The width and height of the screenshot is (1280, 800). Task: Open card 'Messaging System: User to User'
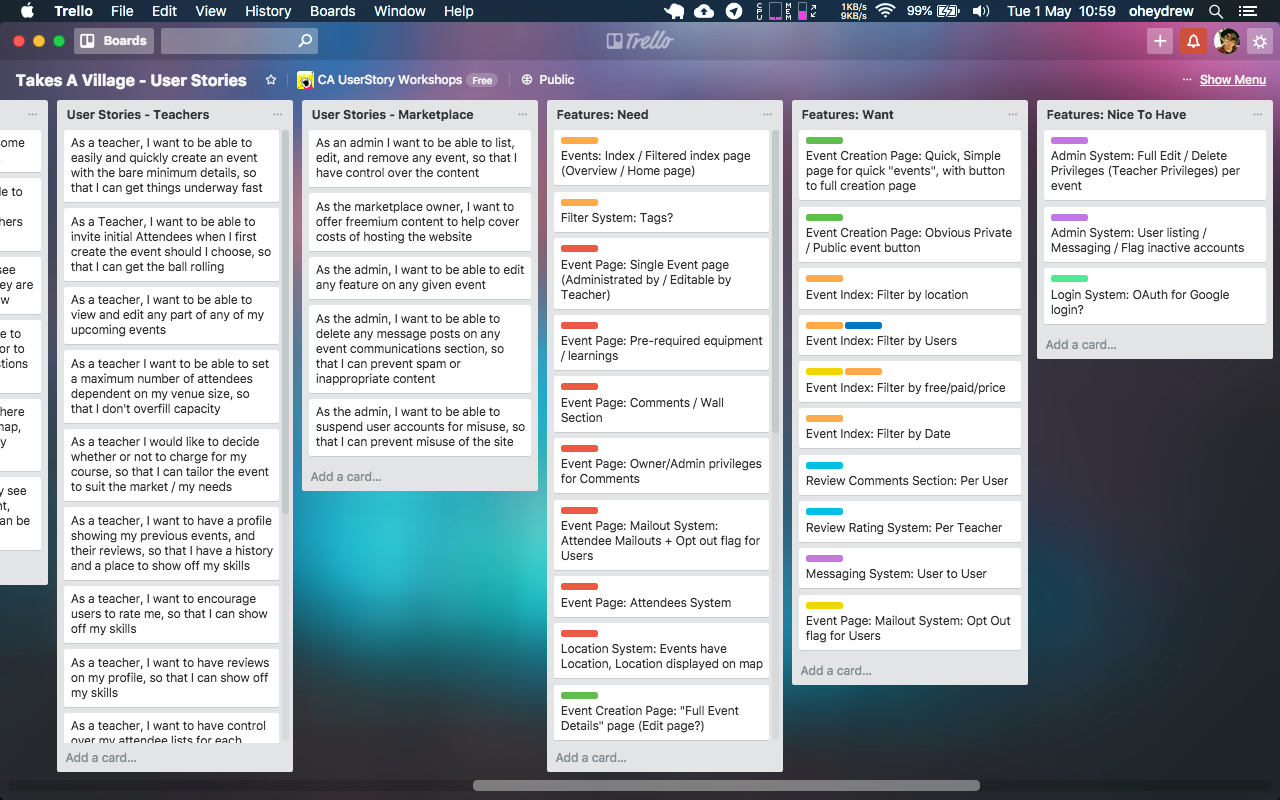[910, 566]
